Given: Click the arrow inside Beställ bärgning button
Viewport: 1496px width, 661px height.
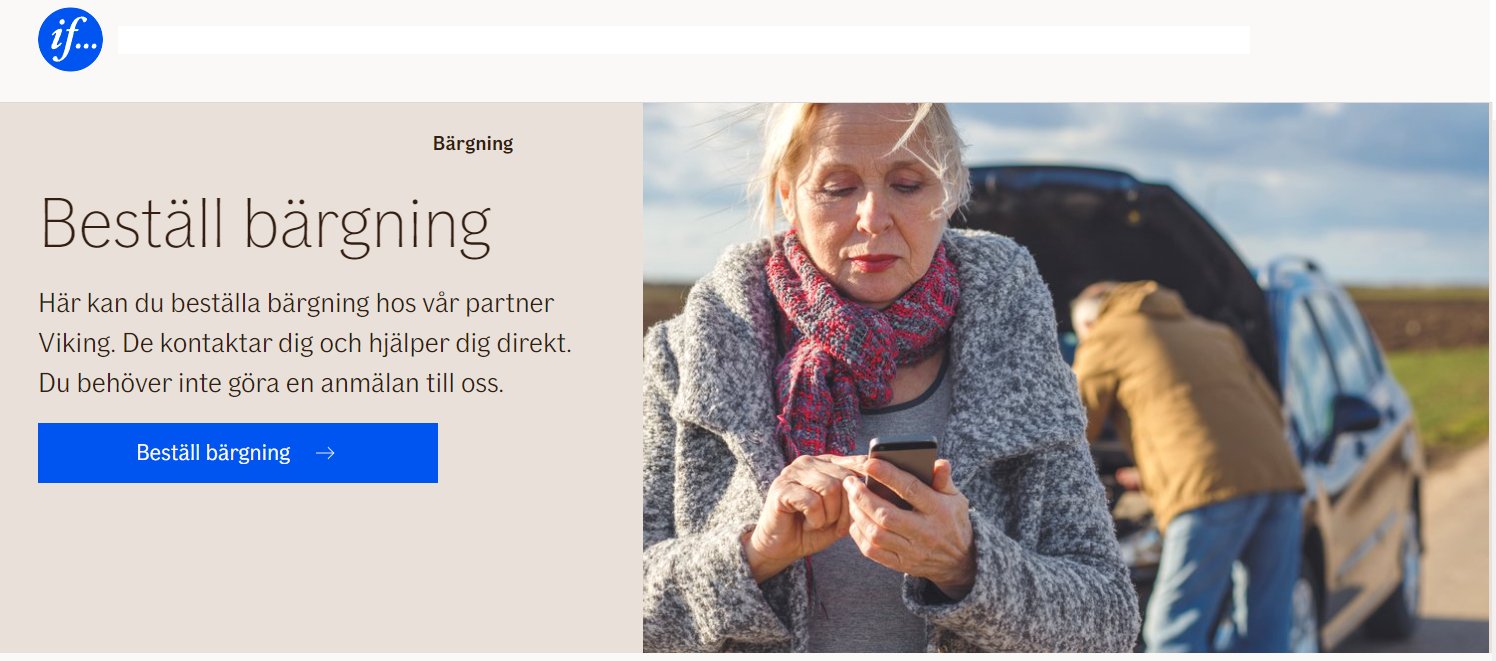Looking at the screenshot, I should [x=325, y=453].
